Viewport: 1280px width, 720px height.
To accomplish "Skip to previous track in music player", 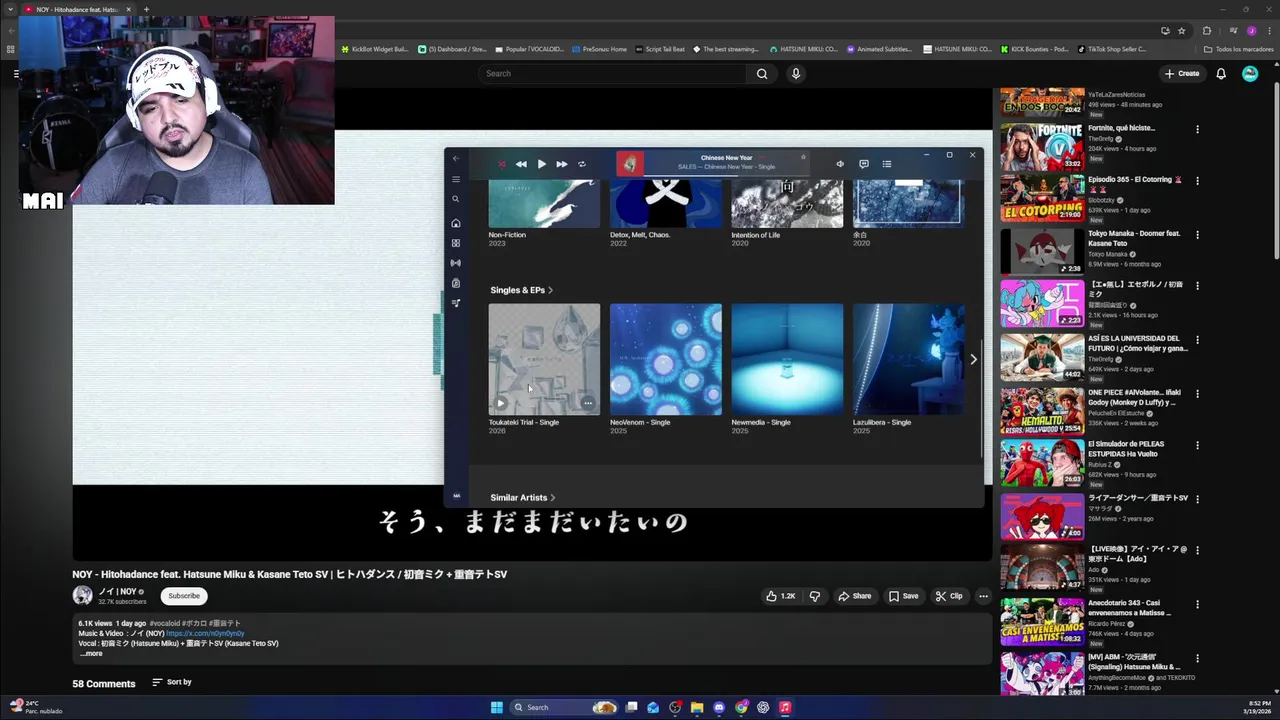I will click(521, 164).
